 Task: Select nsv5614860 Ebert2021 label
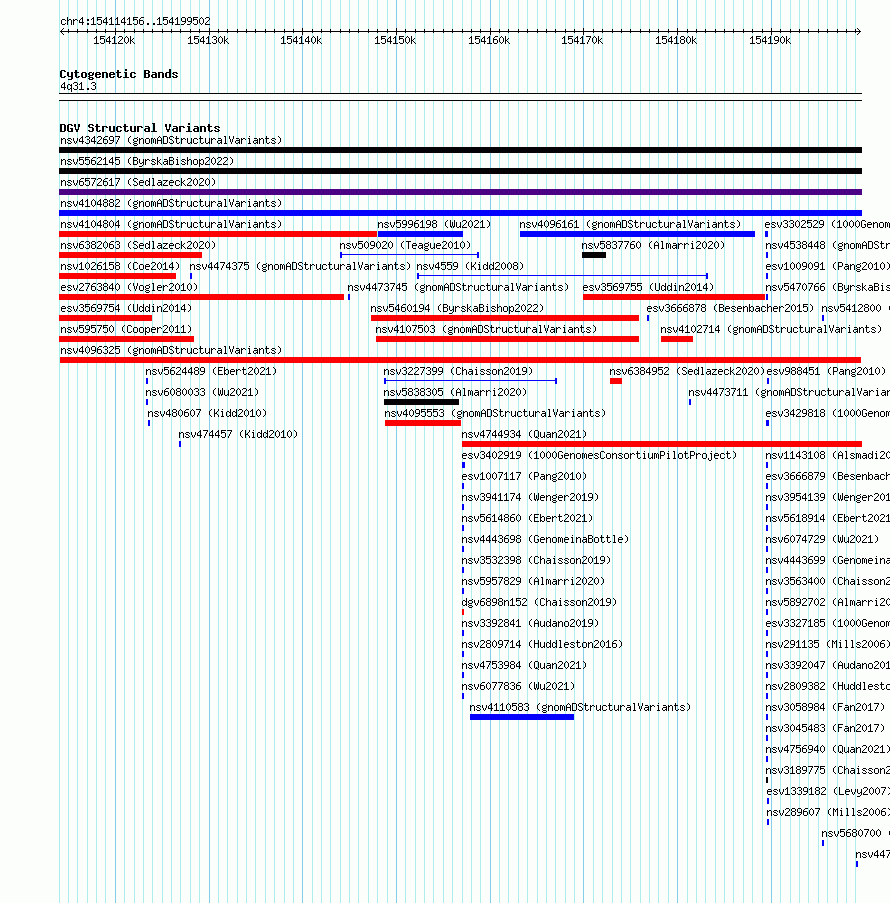pos(527,519)
